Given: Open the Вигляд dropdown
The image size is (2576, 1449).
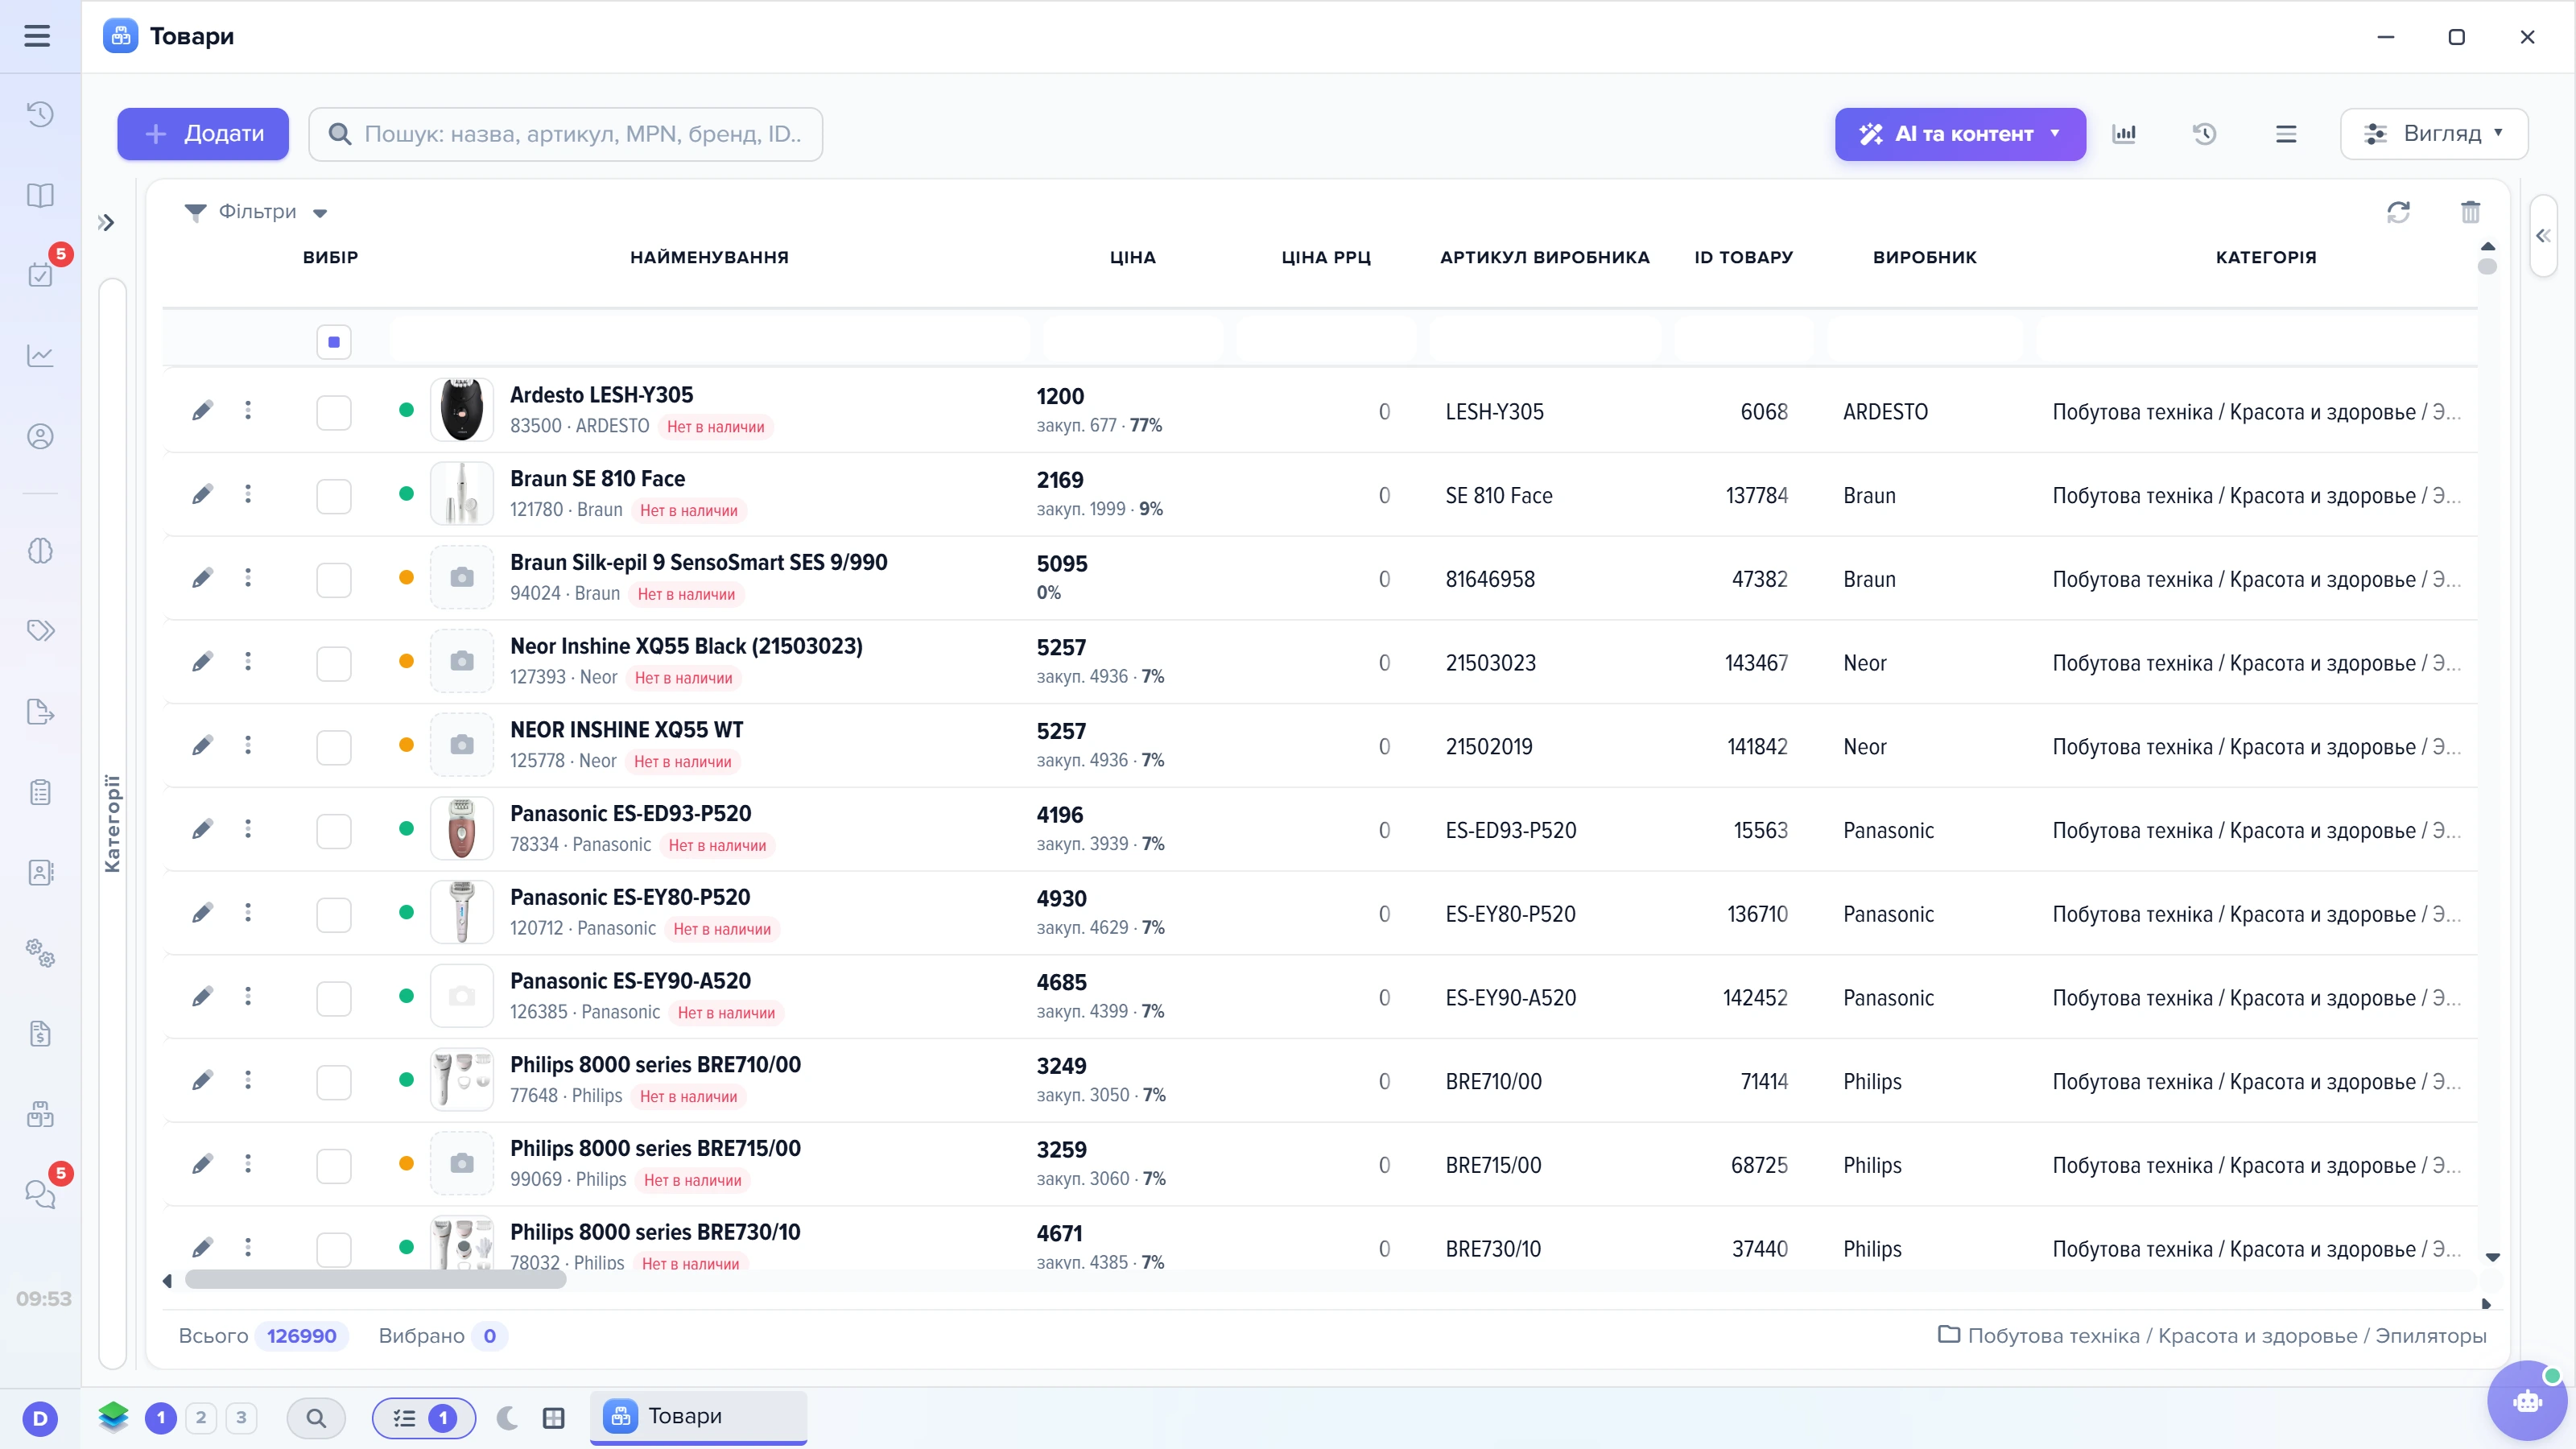Looking at the screenshot, I should [2433, 134].
